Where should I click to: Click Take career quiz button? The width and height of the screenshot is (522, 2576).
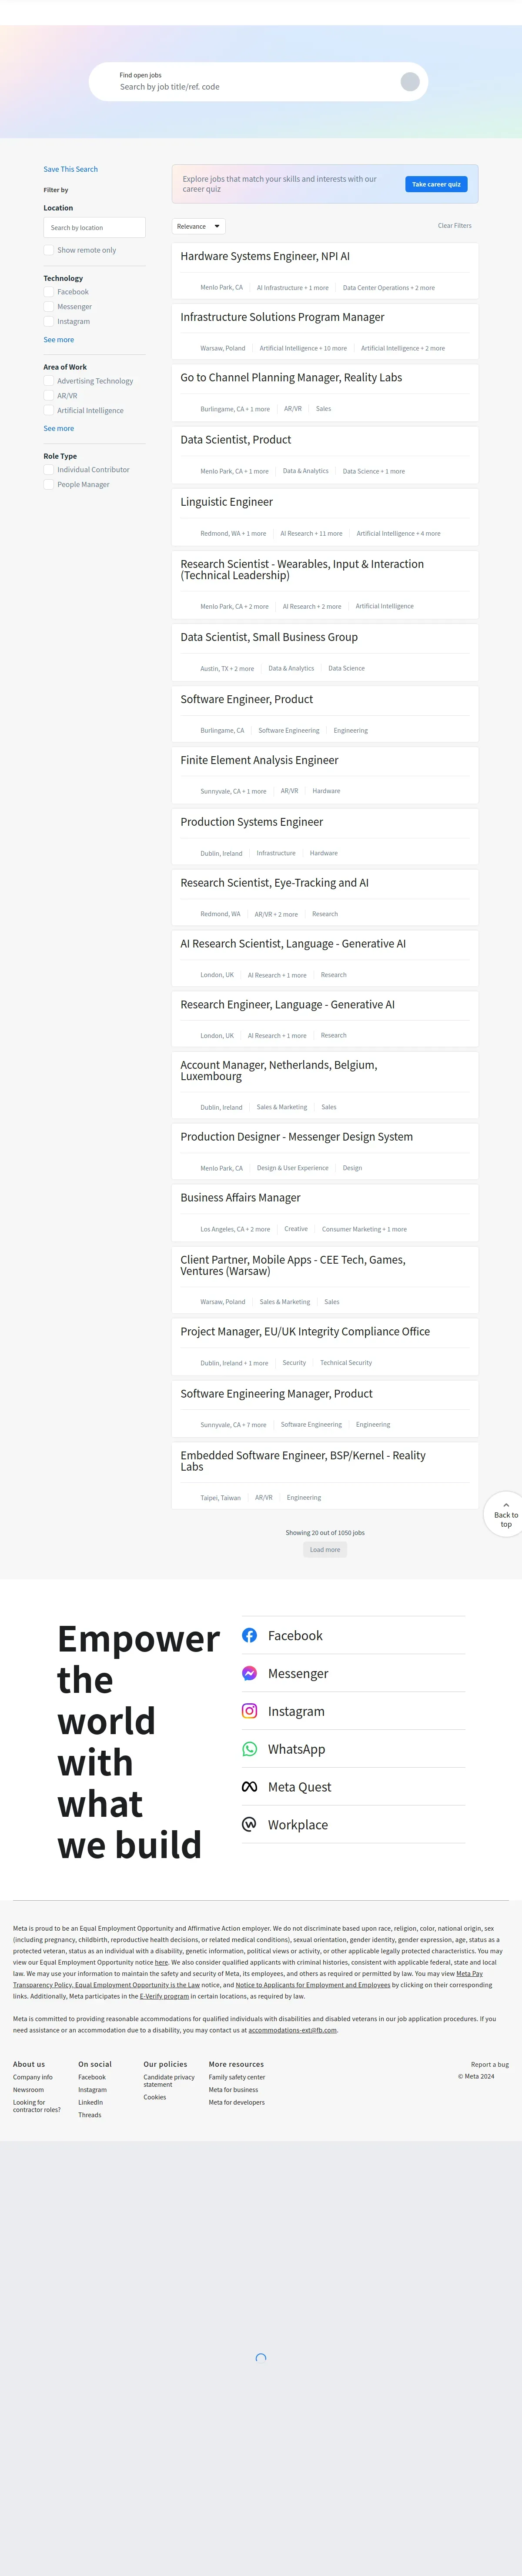436,184
